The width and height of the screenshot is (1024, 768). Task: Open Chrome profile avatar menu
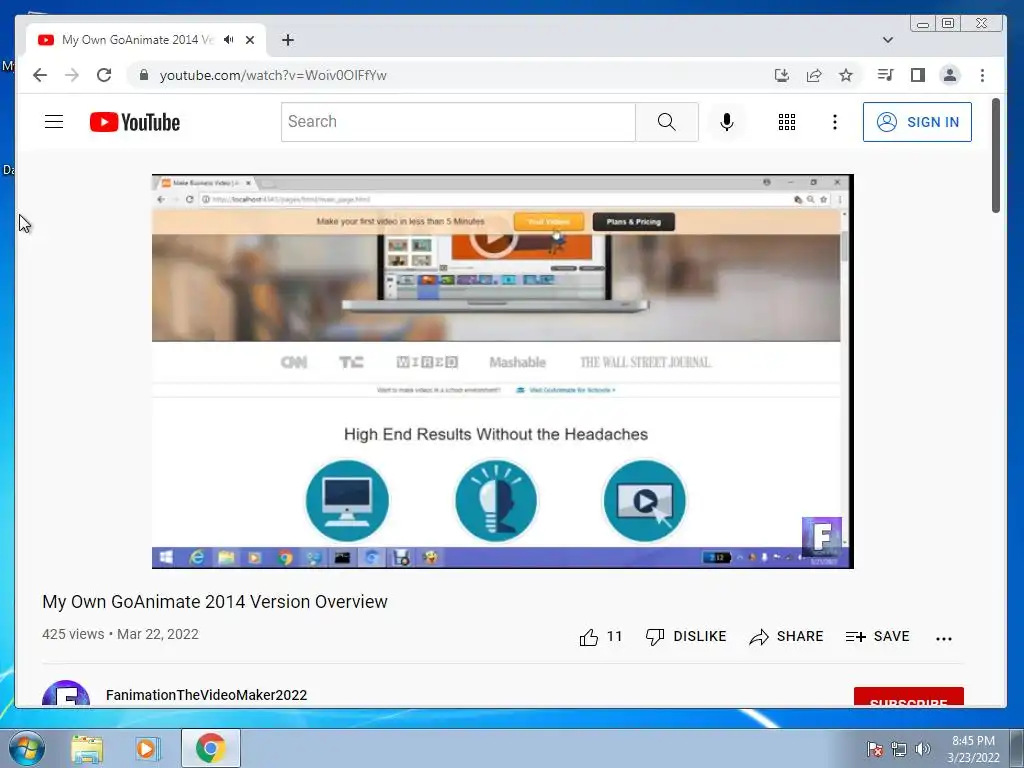[x=950, y=75]
